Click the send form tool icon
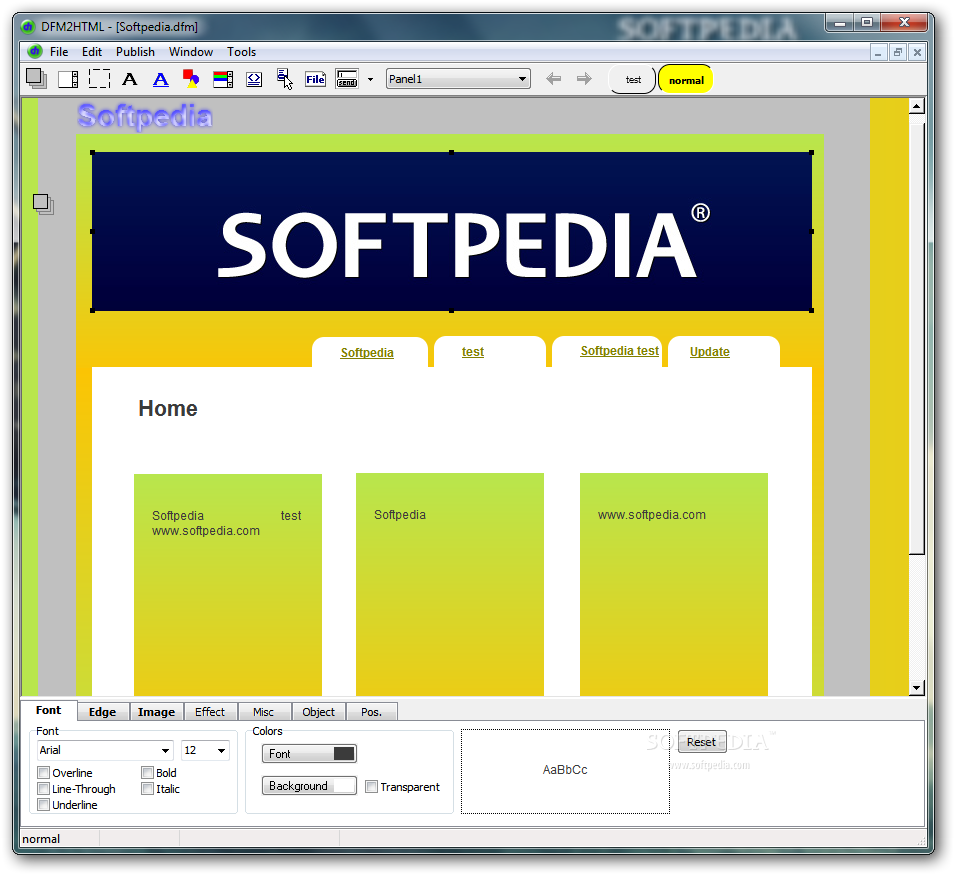 347,79
